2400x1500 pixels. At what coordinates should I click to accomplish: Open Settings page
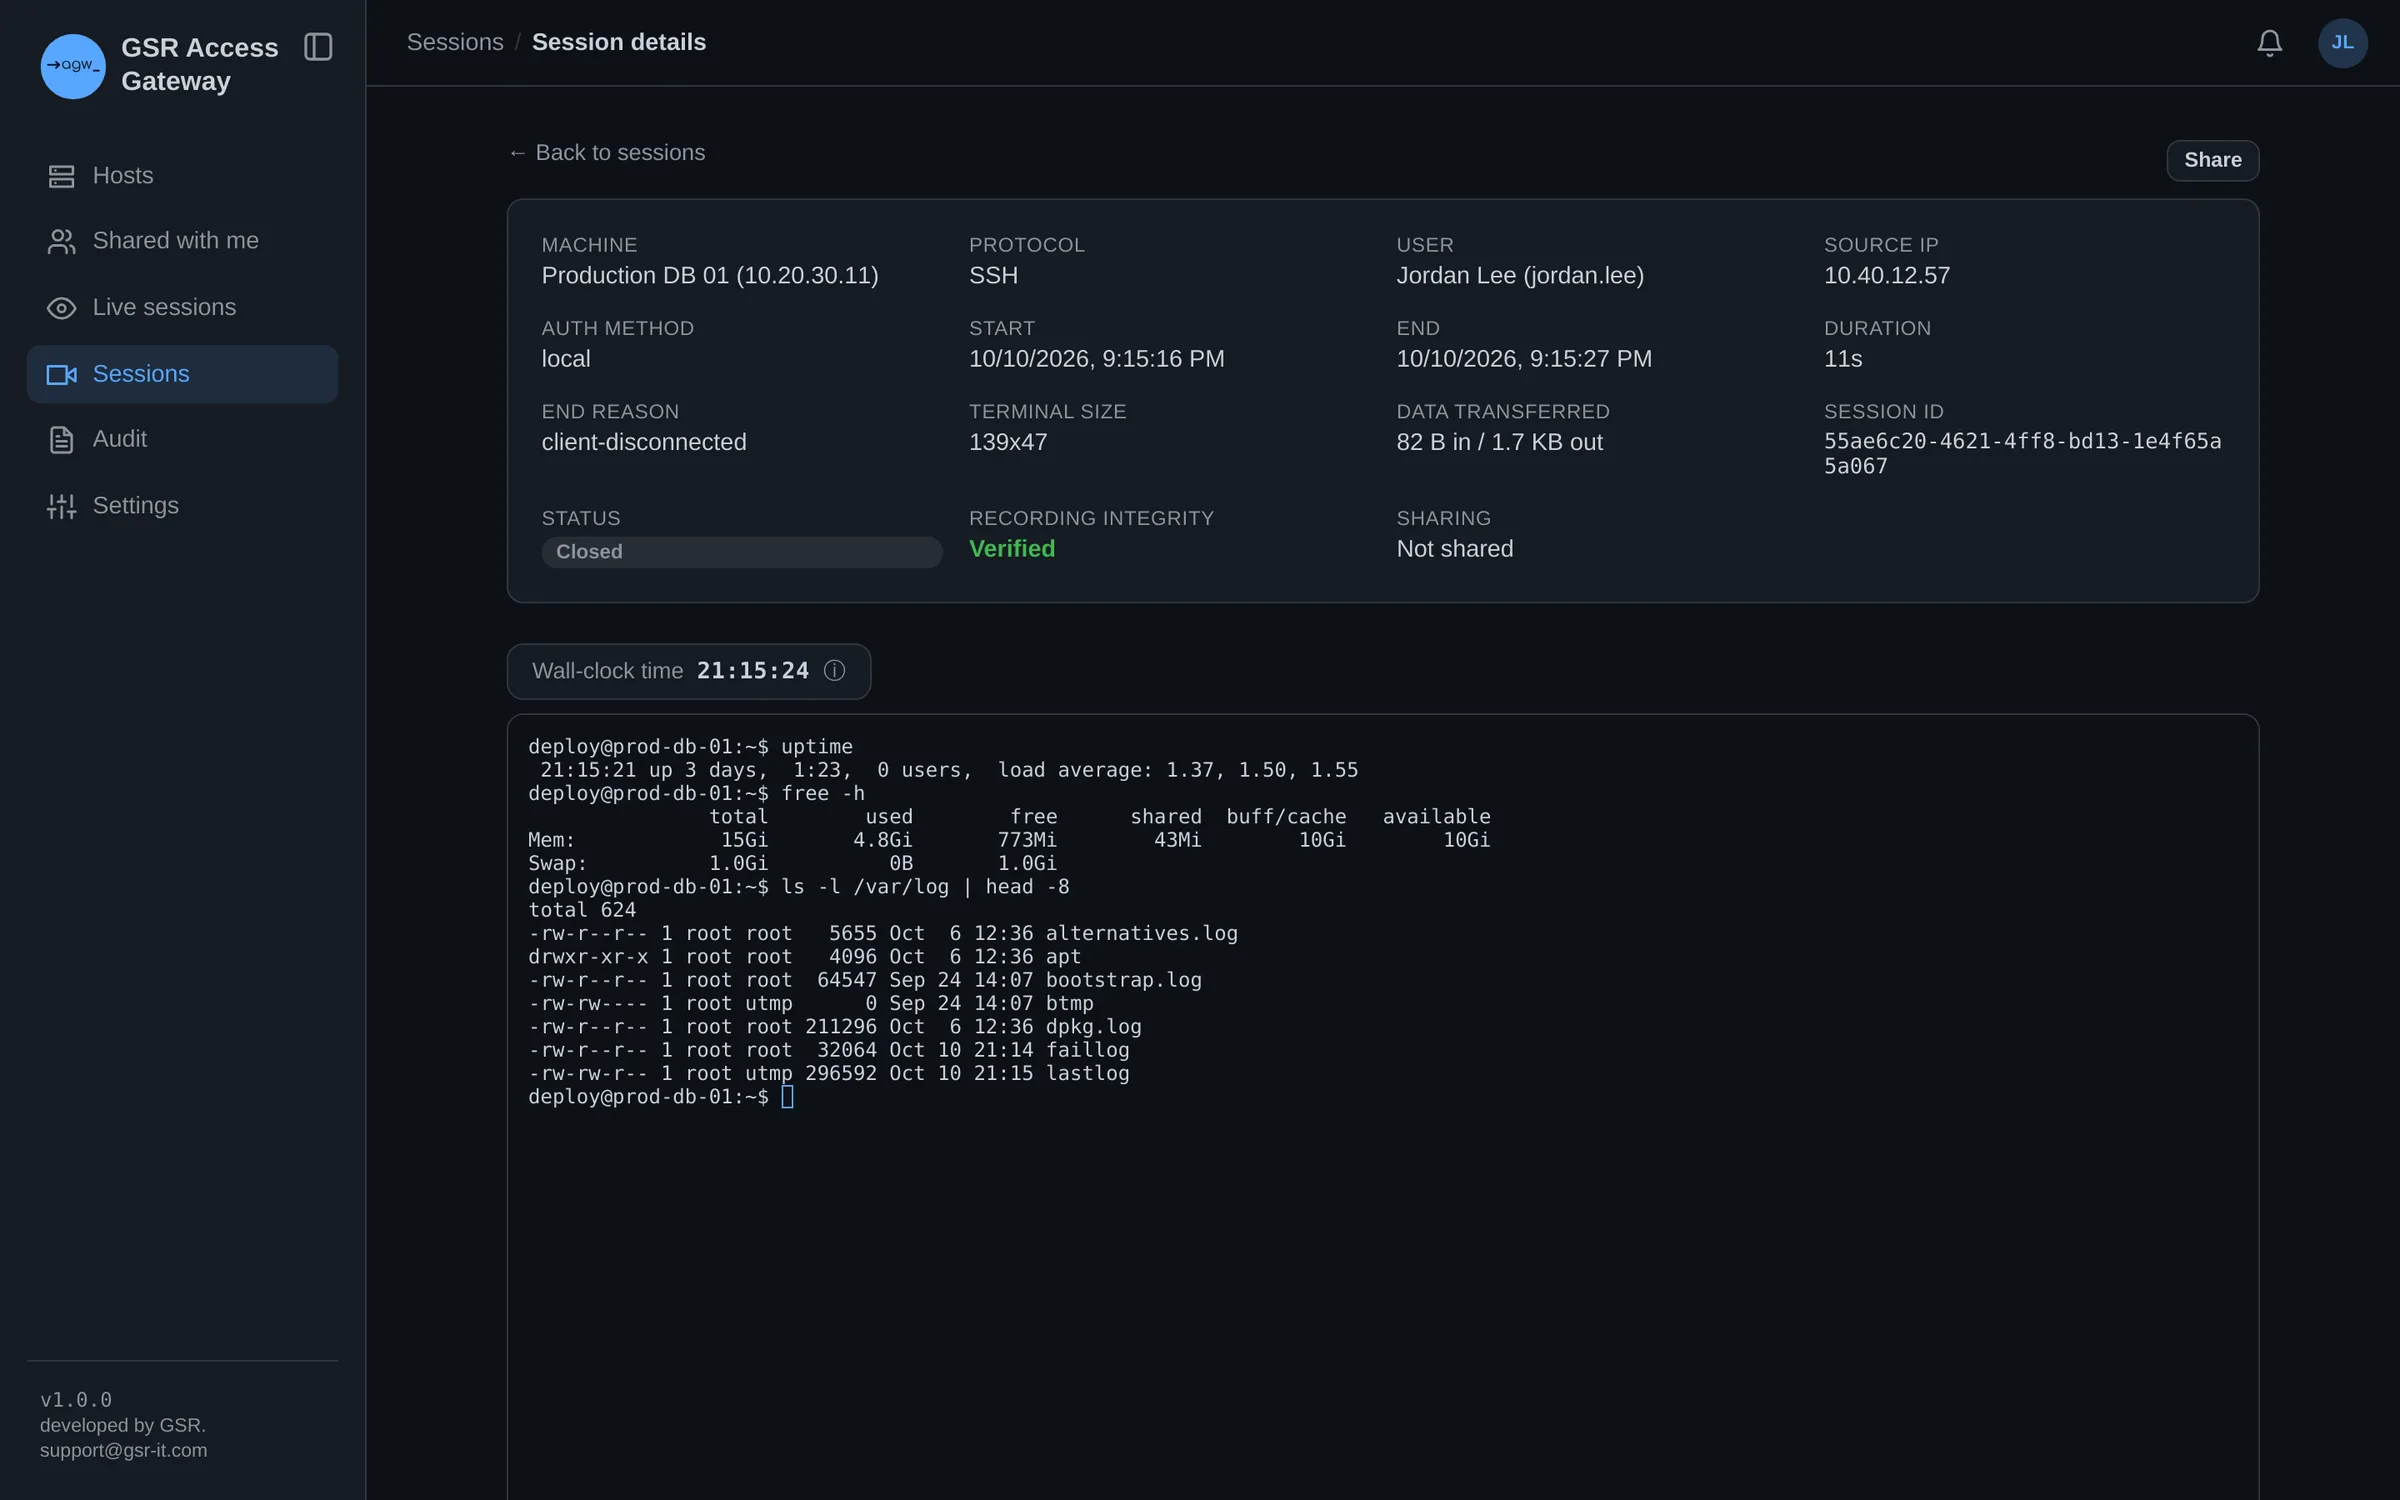(x=182, y=506)
